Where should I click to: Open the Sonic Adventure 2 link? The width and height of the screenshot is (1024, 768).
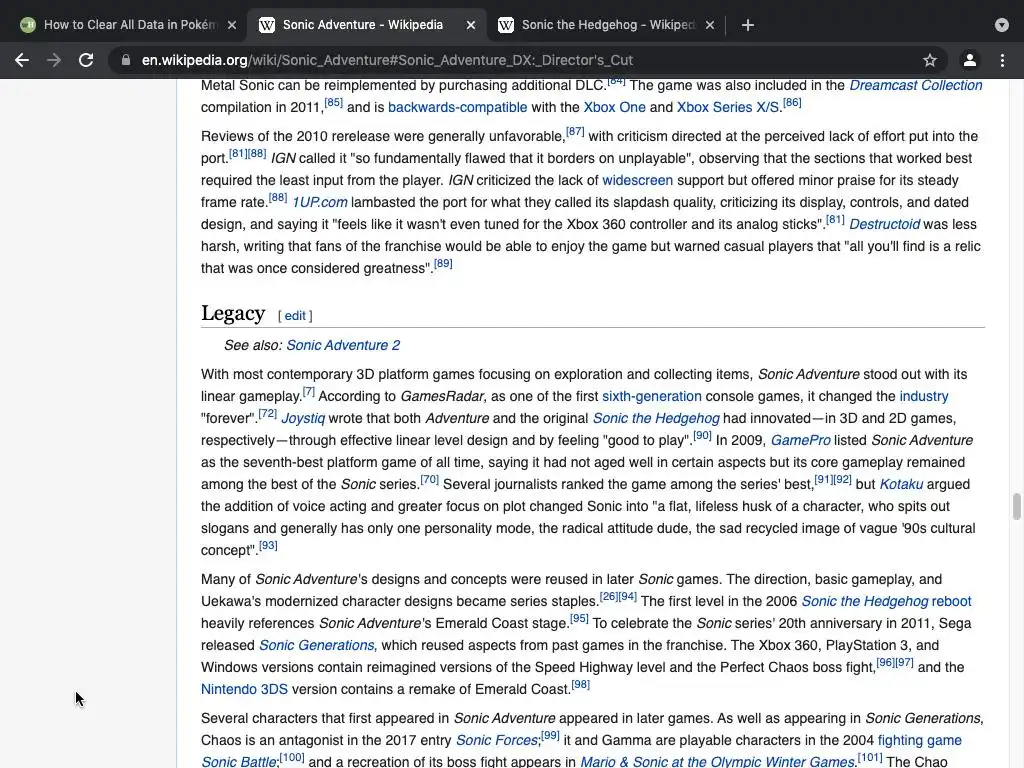[x=343, y=345]
